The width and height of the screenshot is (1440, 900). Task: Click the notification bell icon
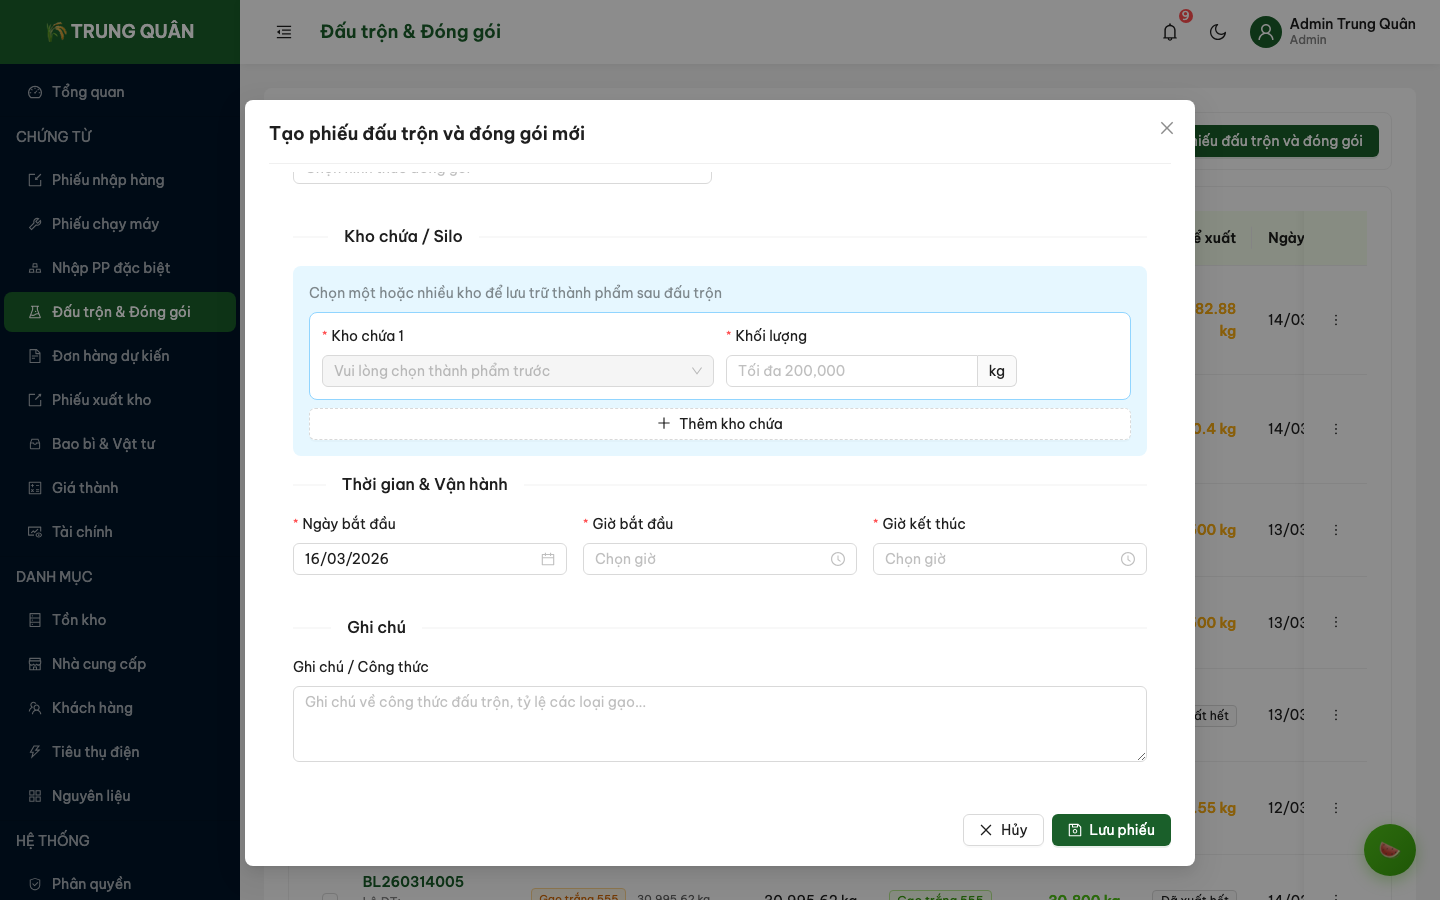tap(1170, 32)
